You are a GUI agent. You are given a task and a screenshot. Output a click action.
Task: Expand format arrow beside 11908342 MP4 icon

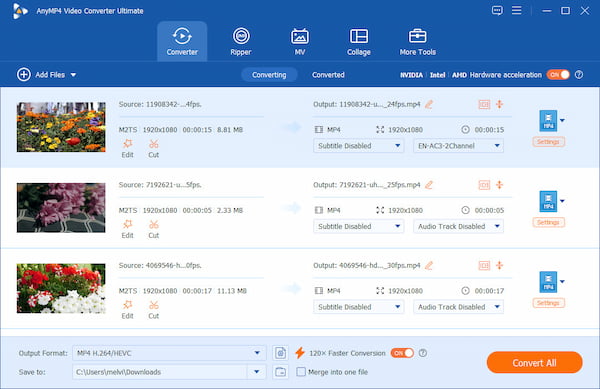562,120
